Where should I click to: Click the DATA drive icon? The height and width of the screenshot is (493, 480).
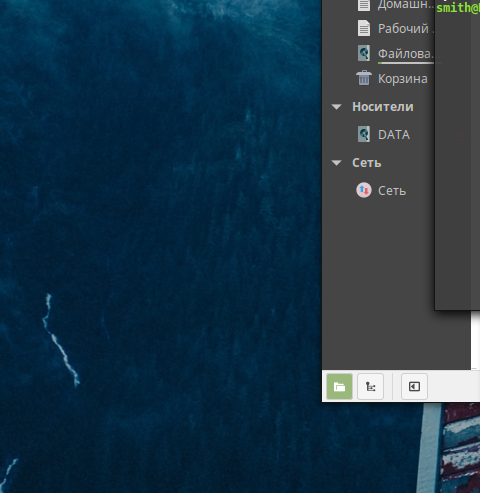[x=364, y=134]
